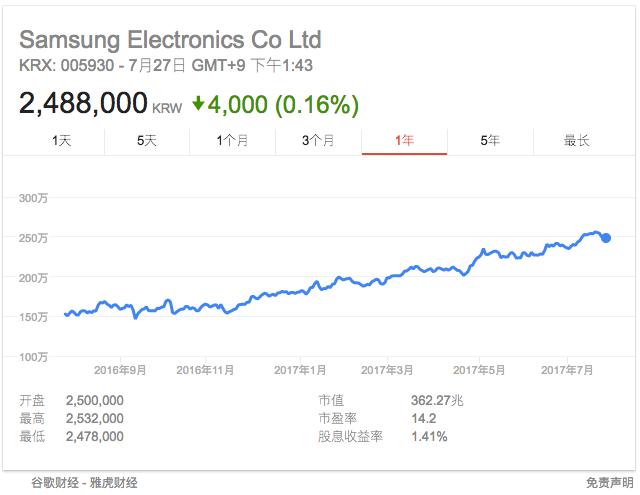Click the 2017年5月 axis label

point(479,370)
